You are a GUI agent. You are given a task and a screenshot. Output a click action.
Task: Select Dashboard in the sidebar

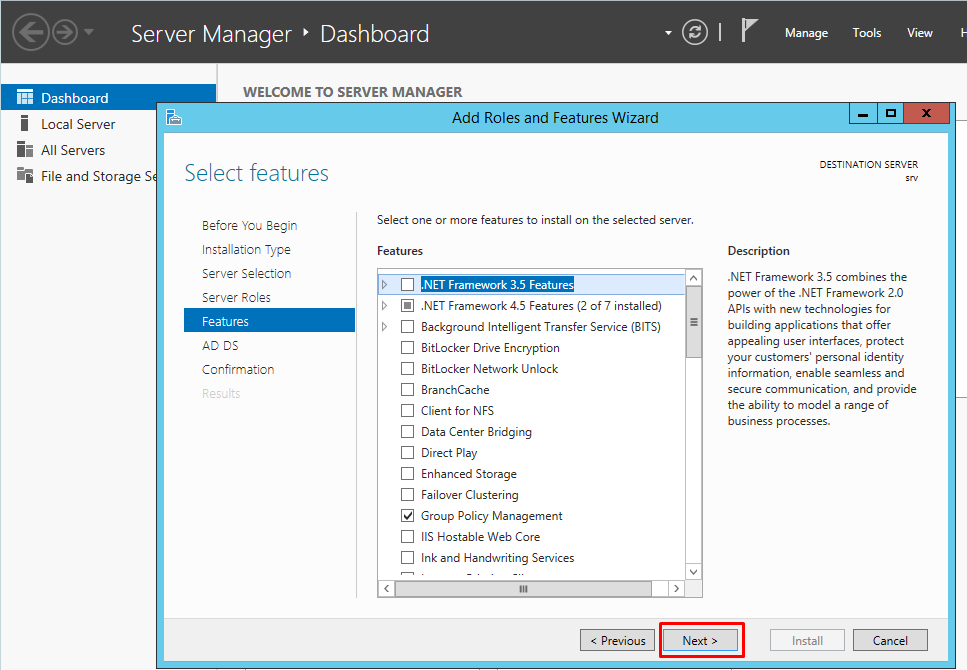click(109, 97)
